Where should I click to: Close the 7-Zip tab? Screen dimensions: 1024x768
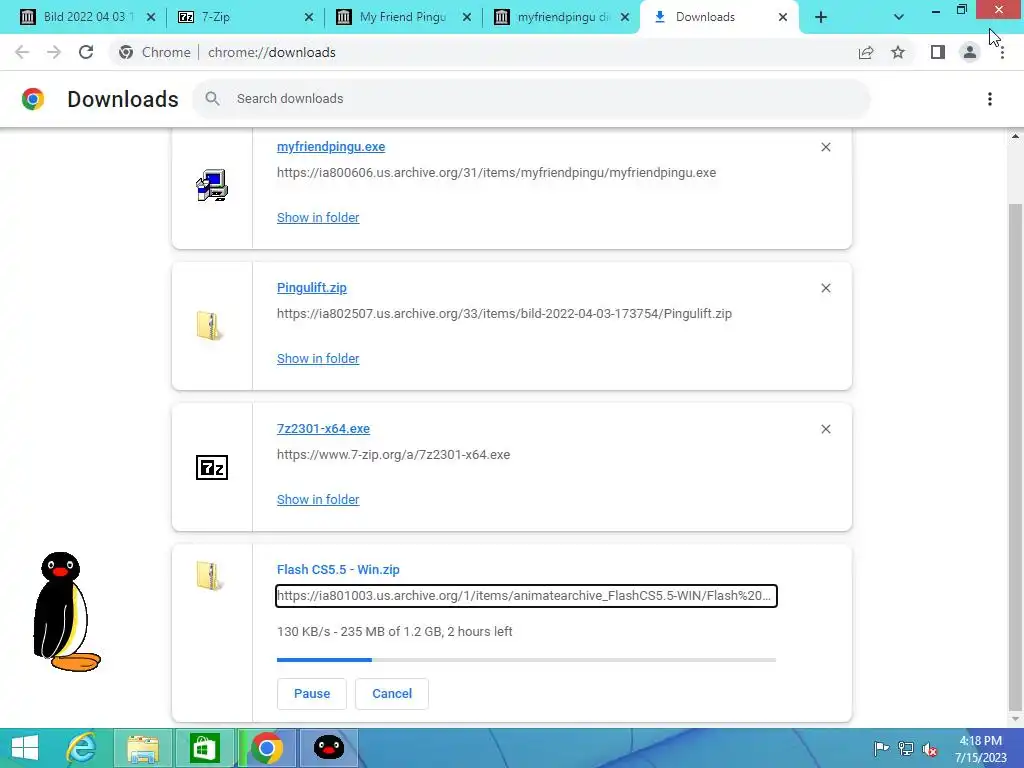[309, 17]
